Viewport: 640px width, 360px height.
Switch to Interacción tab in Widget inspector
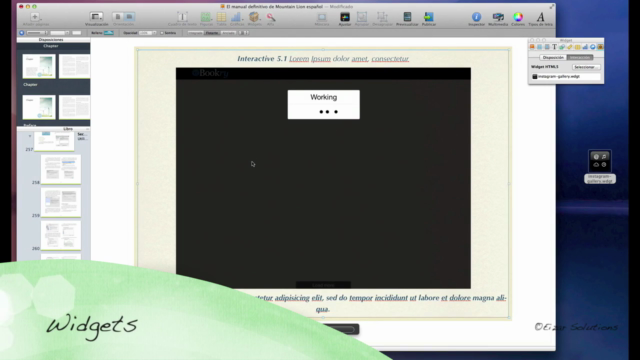(x=580, y=58)
